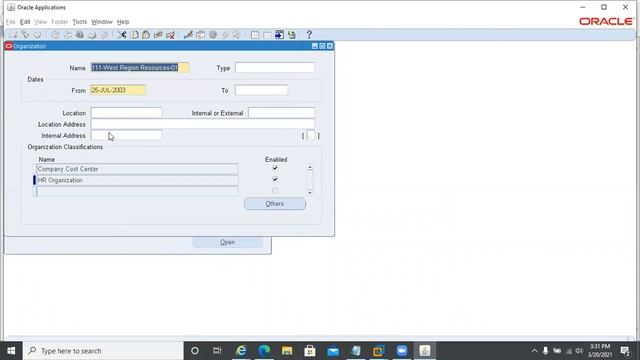Open Internet Explorer from the taskbar
Screen dimensions: 640x360
click(x=241, y=351)
